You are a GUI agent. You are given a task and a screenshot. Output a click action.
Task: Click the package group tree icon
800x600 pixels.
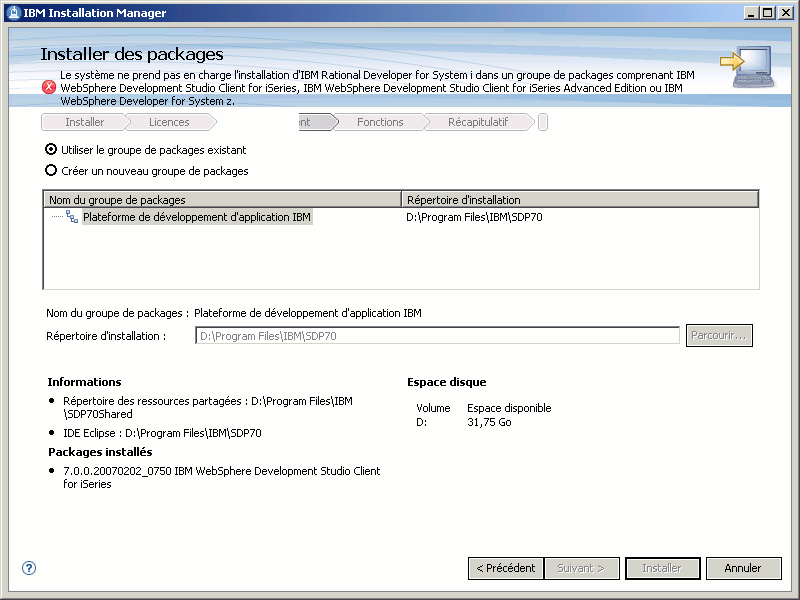(72, 217)
